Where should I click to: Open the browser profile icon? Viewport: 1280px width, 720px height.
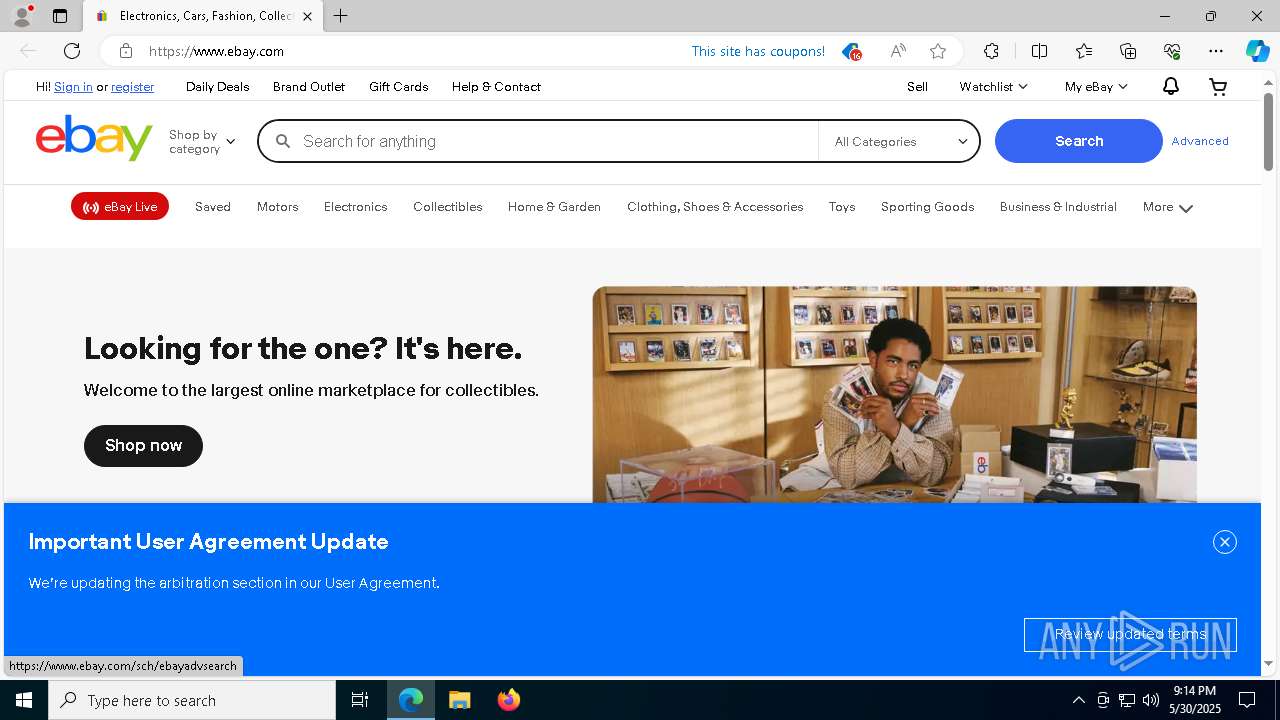pyautogui.click(x=22, y=16)
